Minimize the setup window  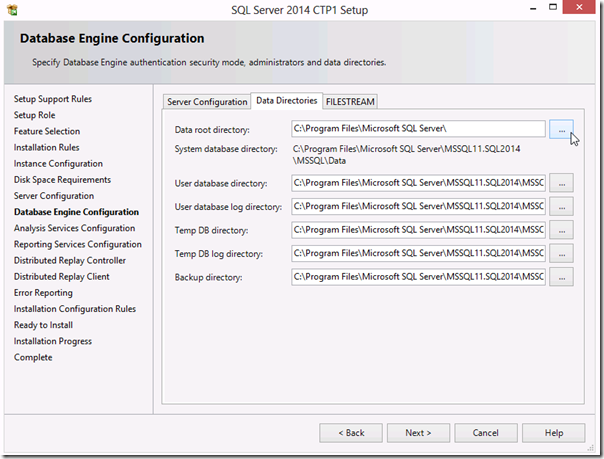click(533, 8)
